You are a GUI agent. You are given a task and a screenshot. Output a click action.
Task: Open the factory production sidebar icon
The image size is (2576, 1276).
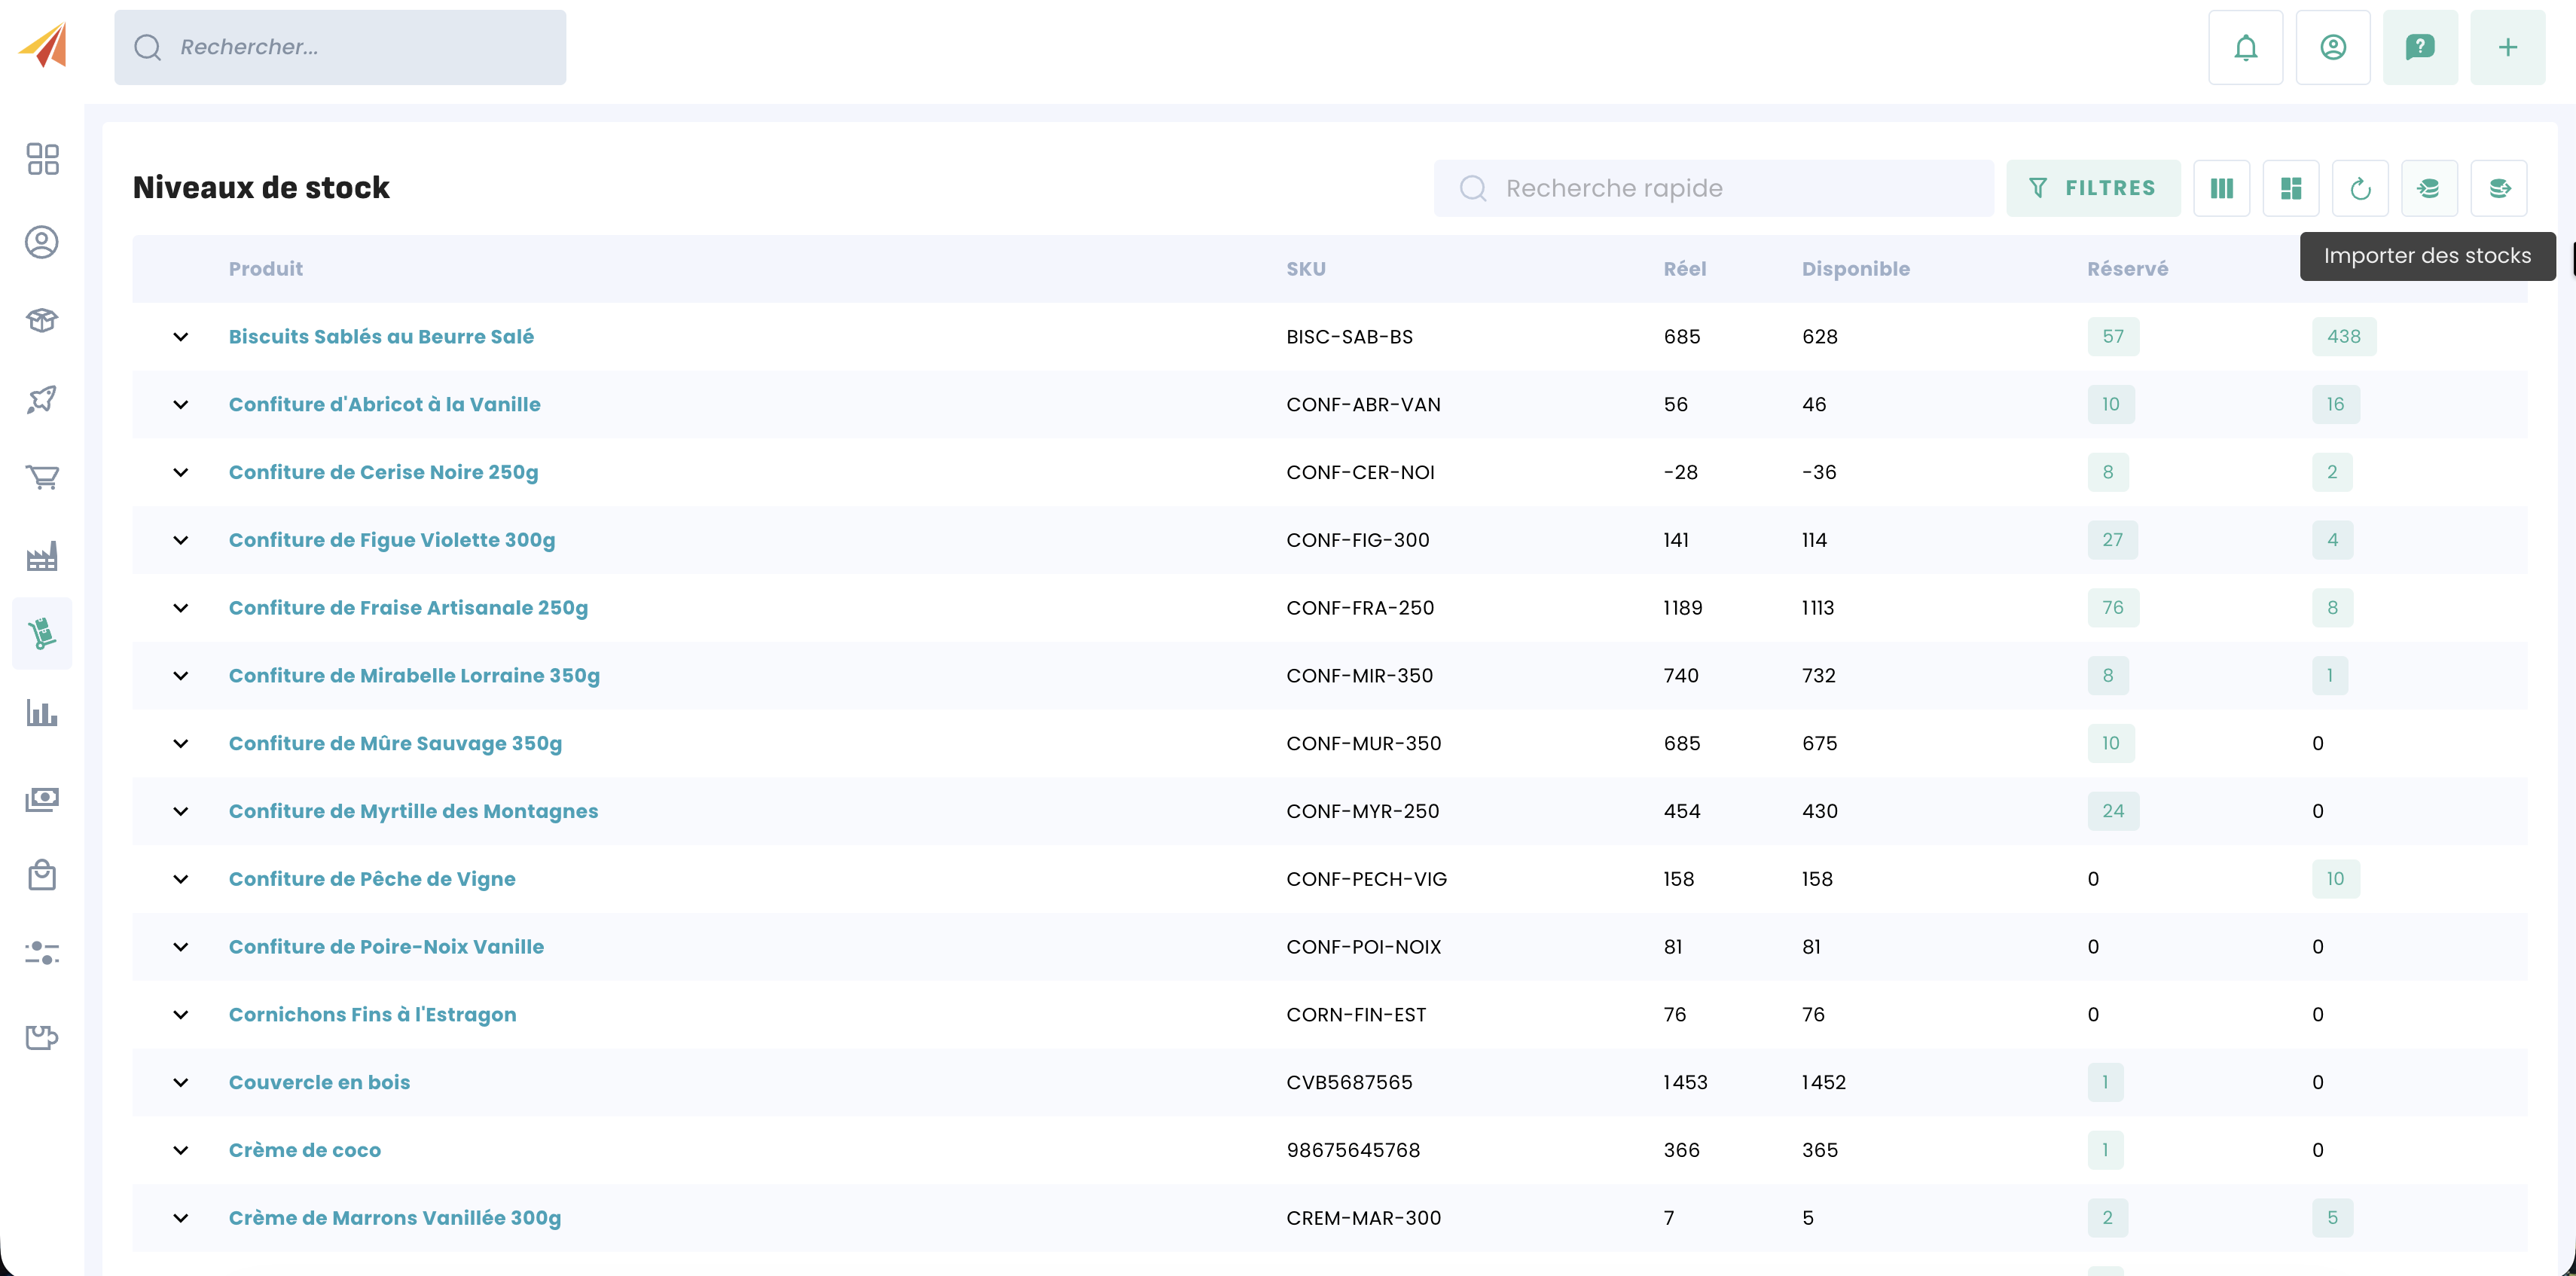[x=42, y=556]
